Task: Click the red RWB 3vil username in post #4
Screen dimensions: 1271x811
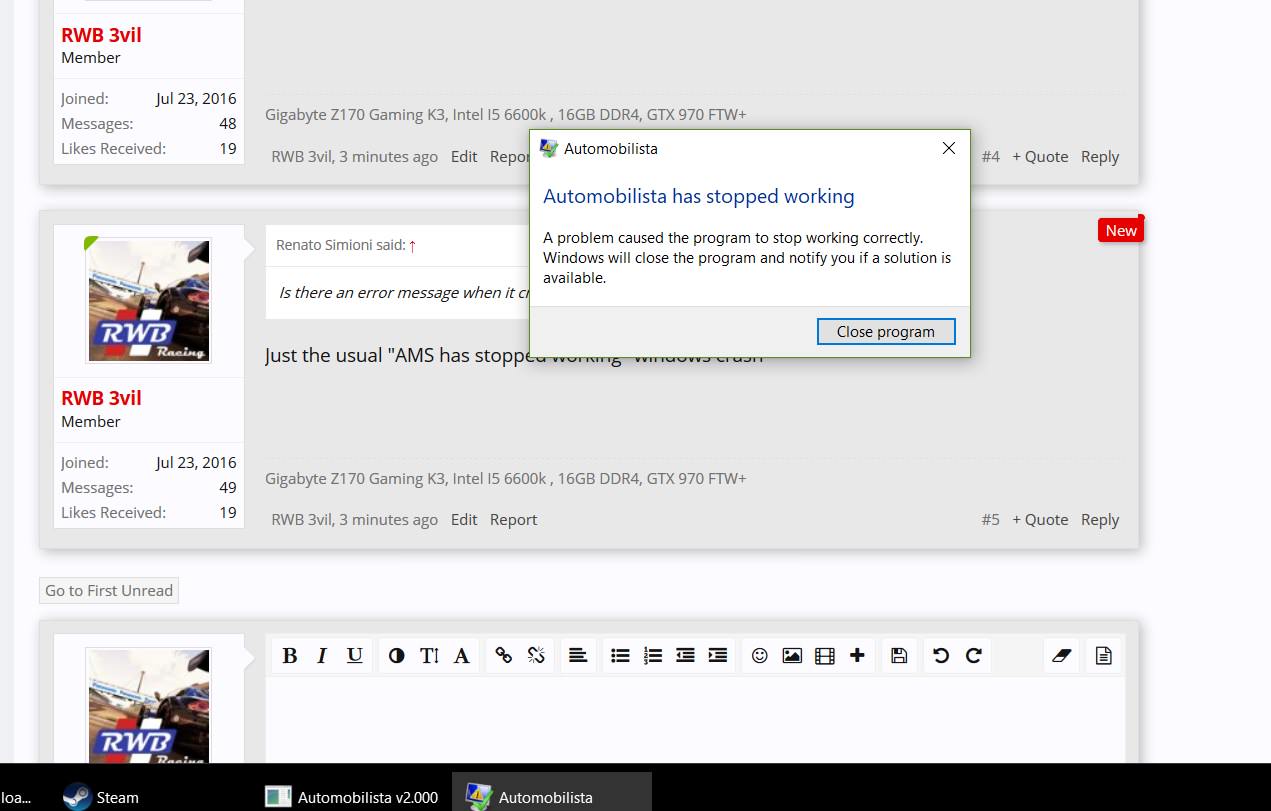Action: tap(101, 35)
